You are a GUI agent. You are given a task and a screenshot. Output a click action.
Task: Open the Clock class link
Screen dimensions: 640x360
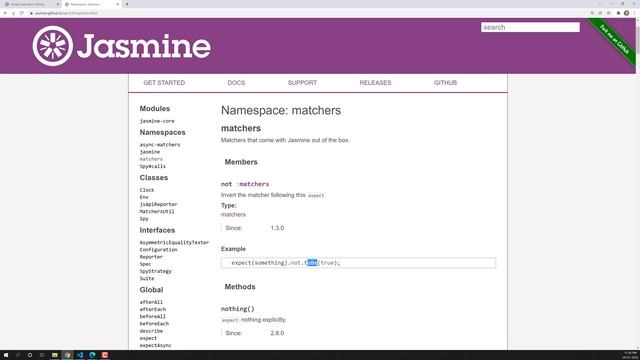pos(147,190)
